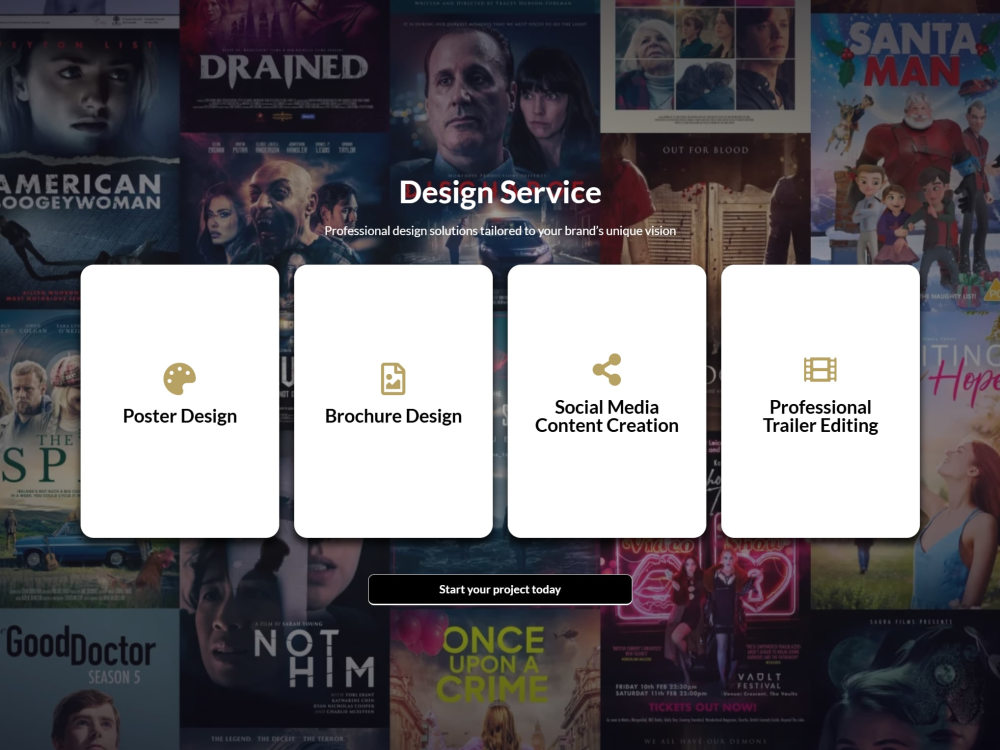
Task: Click the Start your project today button
Action: pyautogui.click(x=500, y=589)
